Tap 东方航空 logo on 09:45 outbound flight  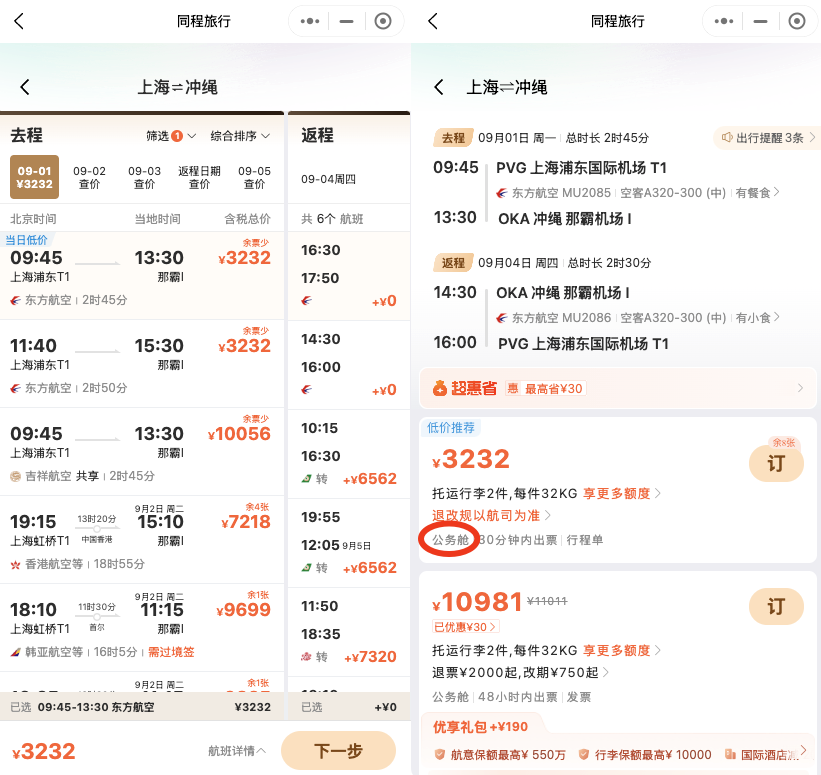[x=16, y=301]
